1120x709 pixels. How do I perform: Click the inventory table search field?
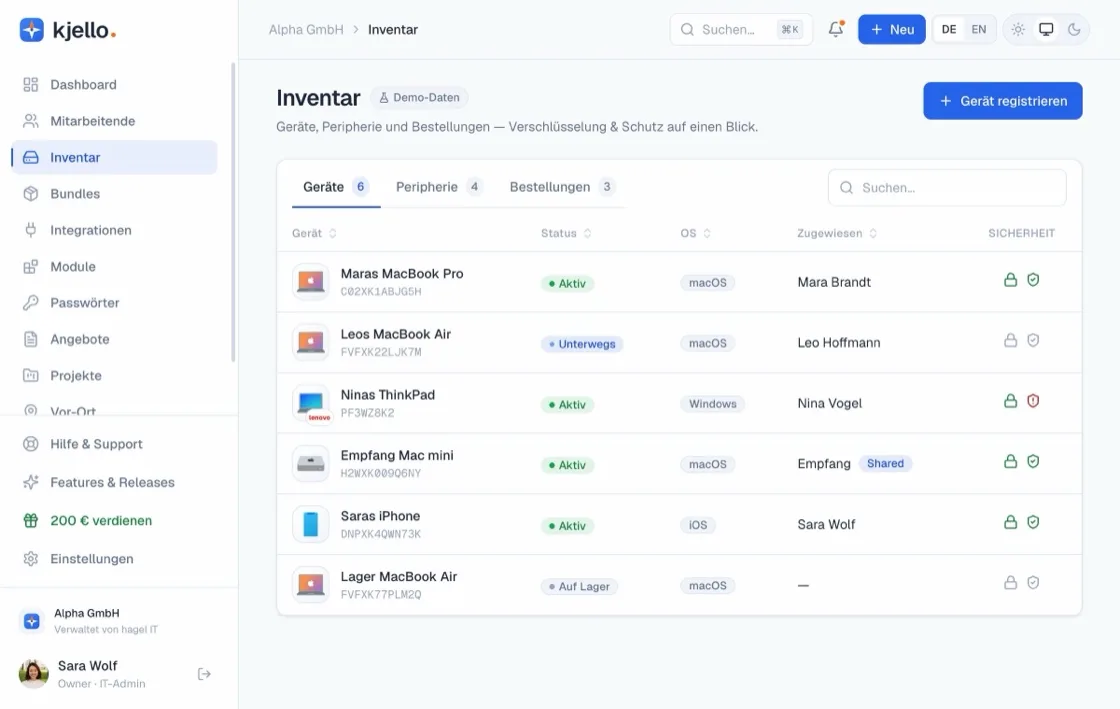[x=946, y=188]
